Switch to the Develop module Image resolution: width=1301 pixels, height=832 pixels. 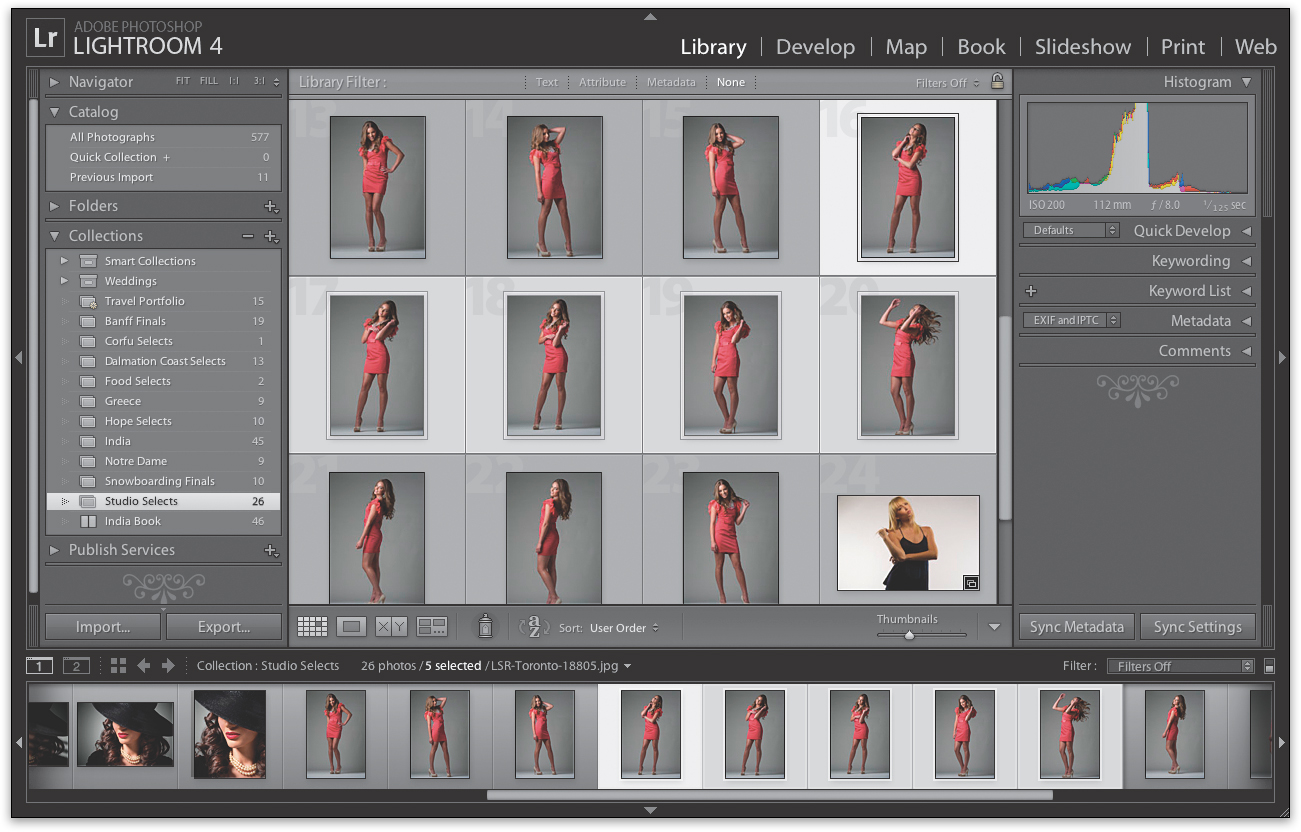coord(815,46)
